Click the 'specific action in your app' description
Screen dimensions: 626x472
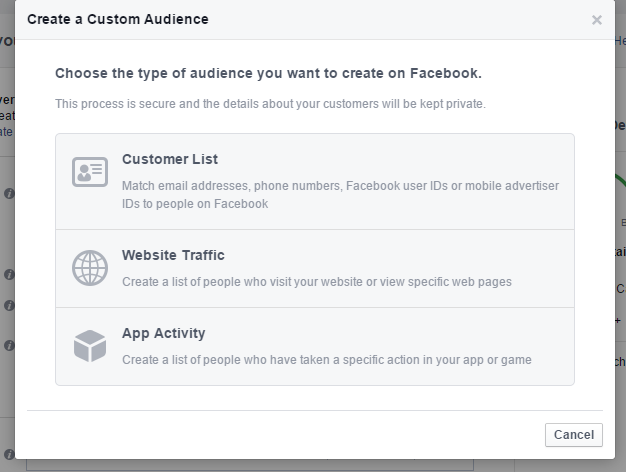[327, 359]
